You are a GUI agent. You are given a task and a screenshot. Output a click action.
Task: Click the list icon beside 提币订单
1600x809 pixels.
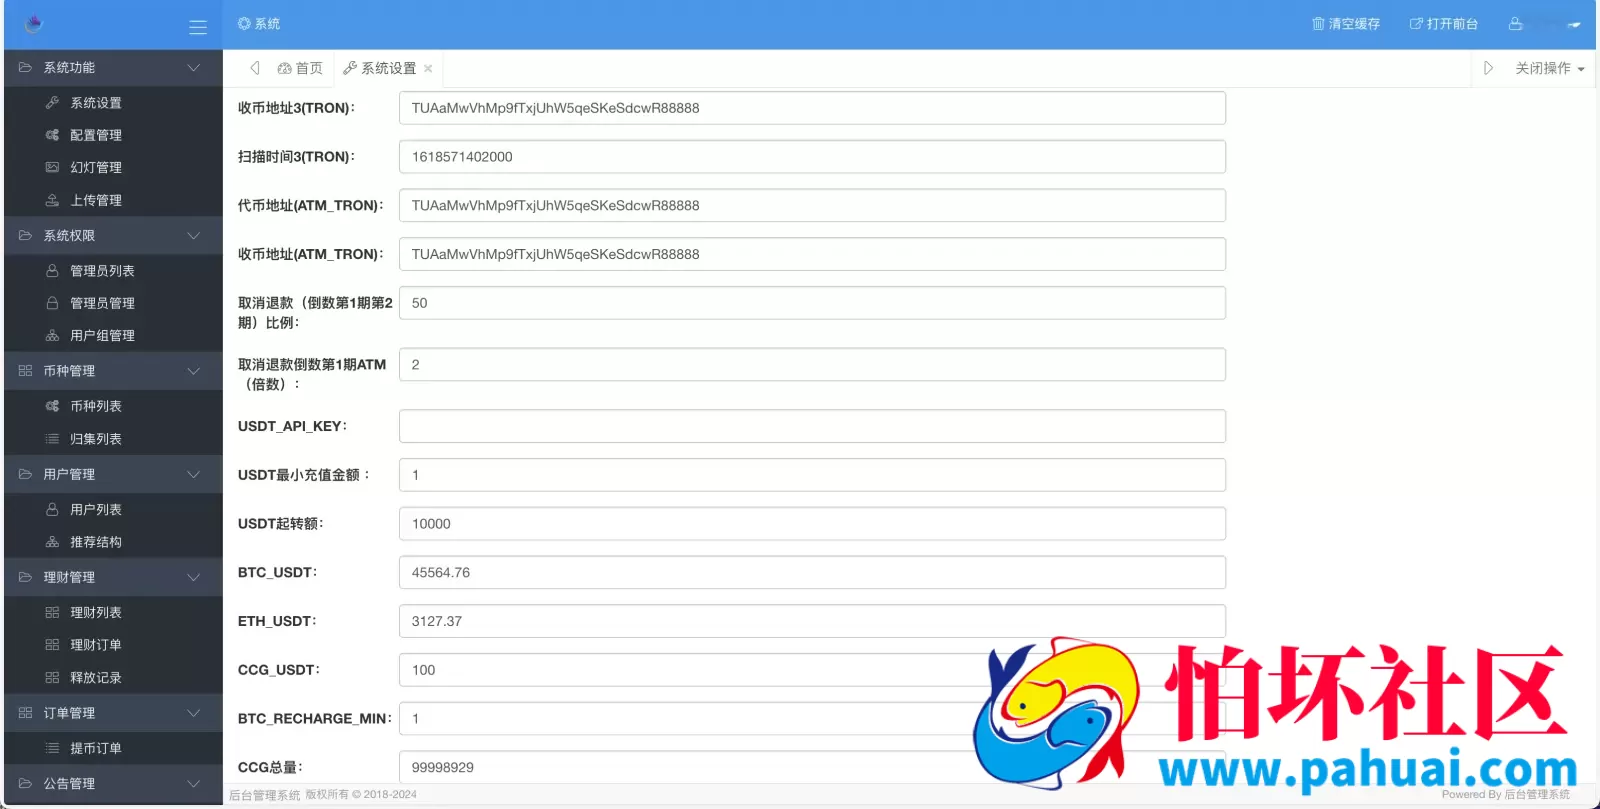pyautogui.click(x=52, y=748)
